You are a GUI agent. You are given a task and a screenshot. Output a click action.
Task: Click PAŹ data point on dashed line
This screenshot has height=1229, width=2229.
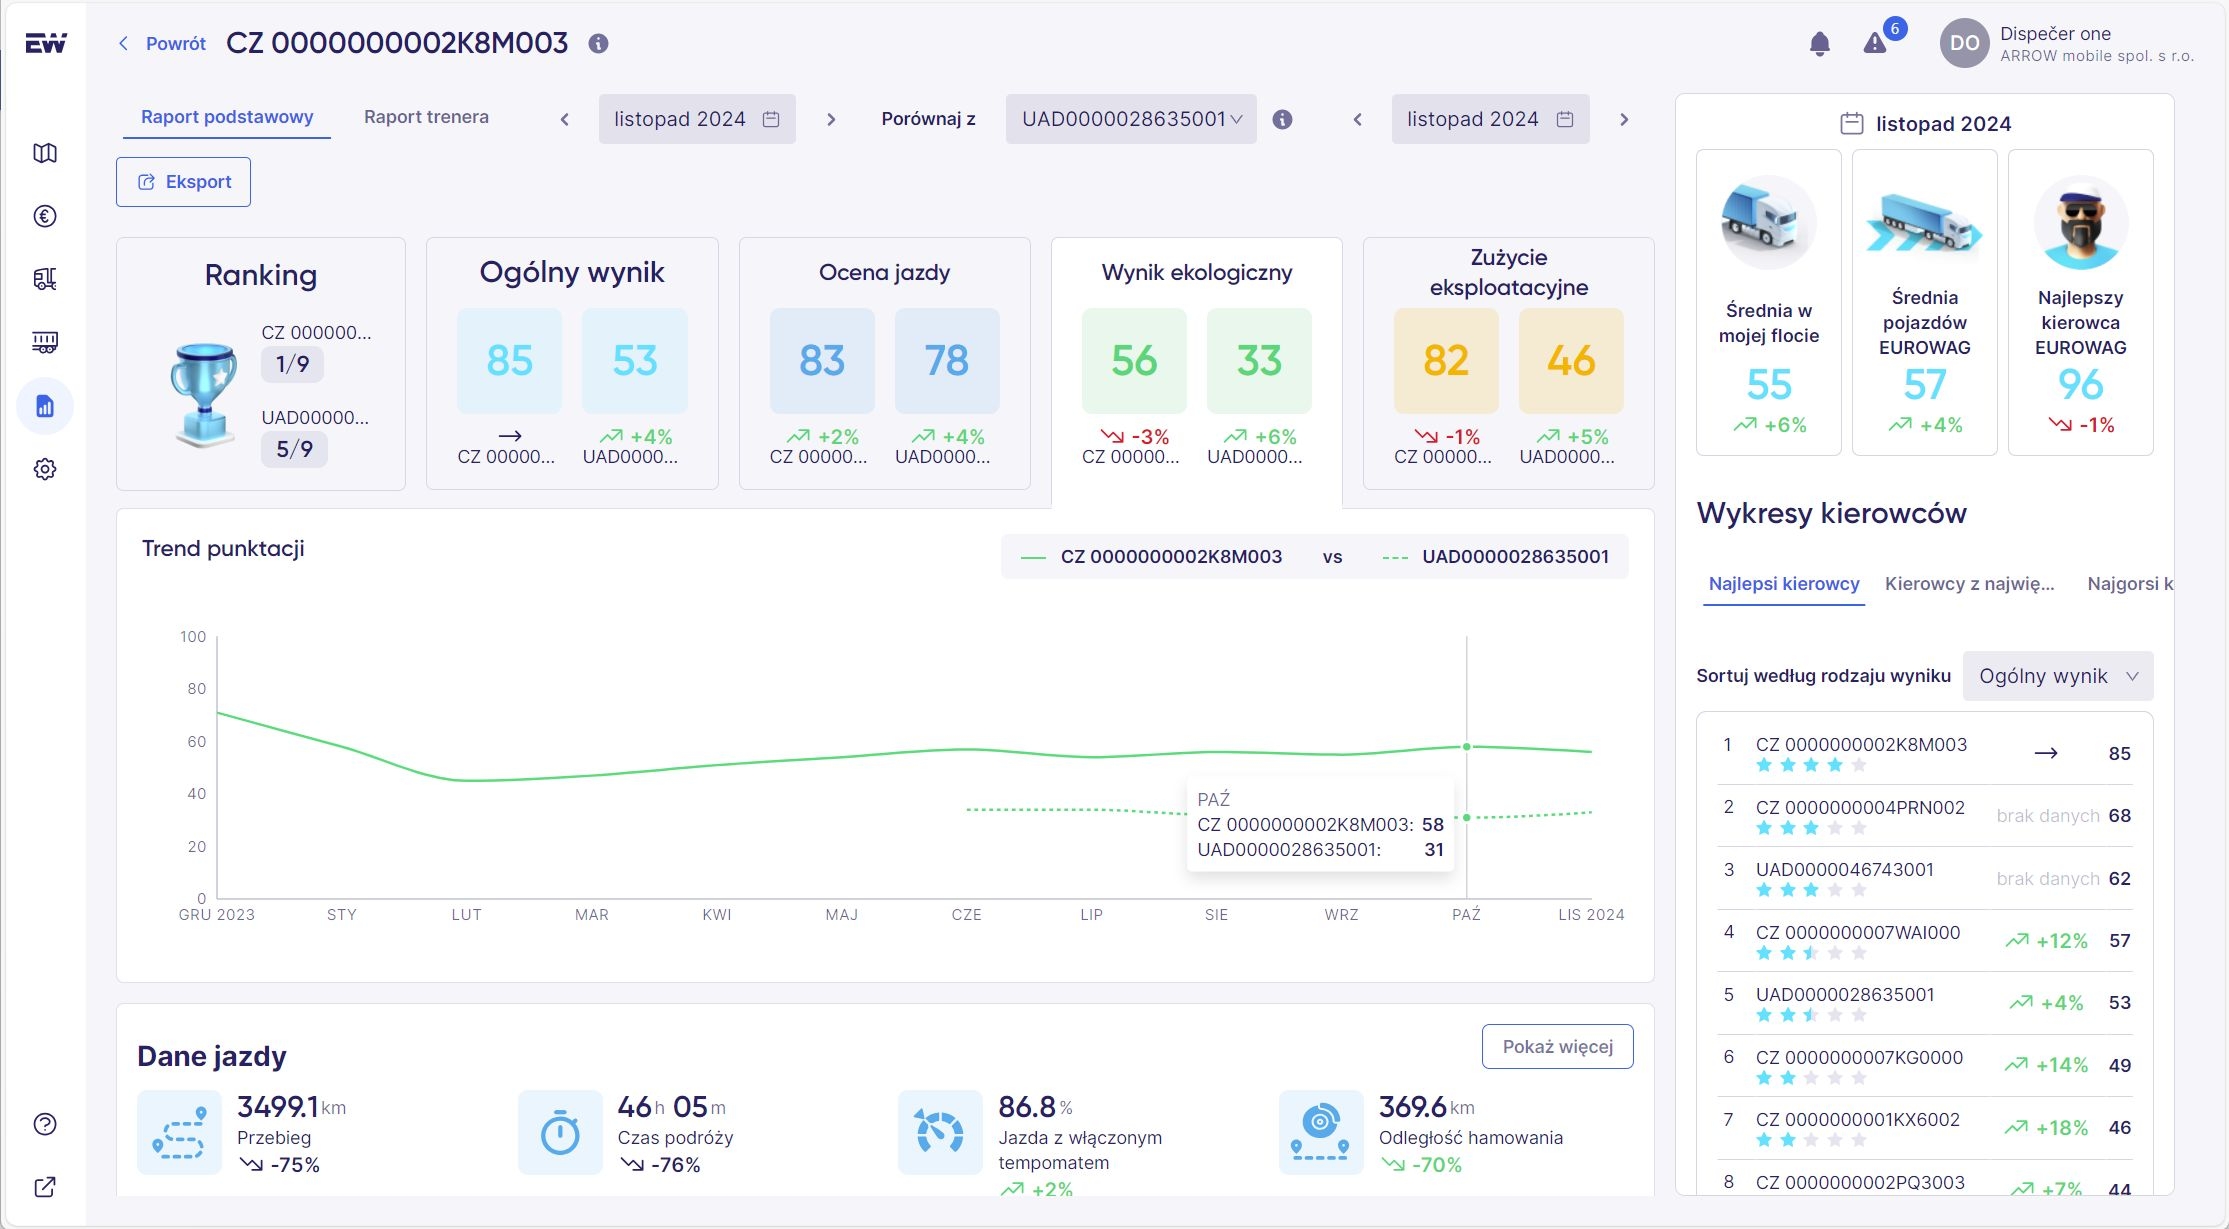click(1467, 818)
